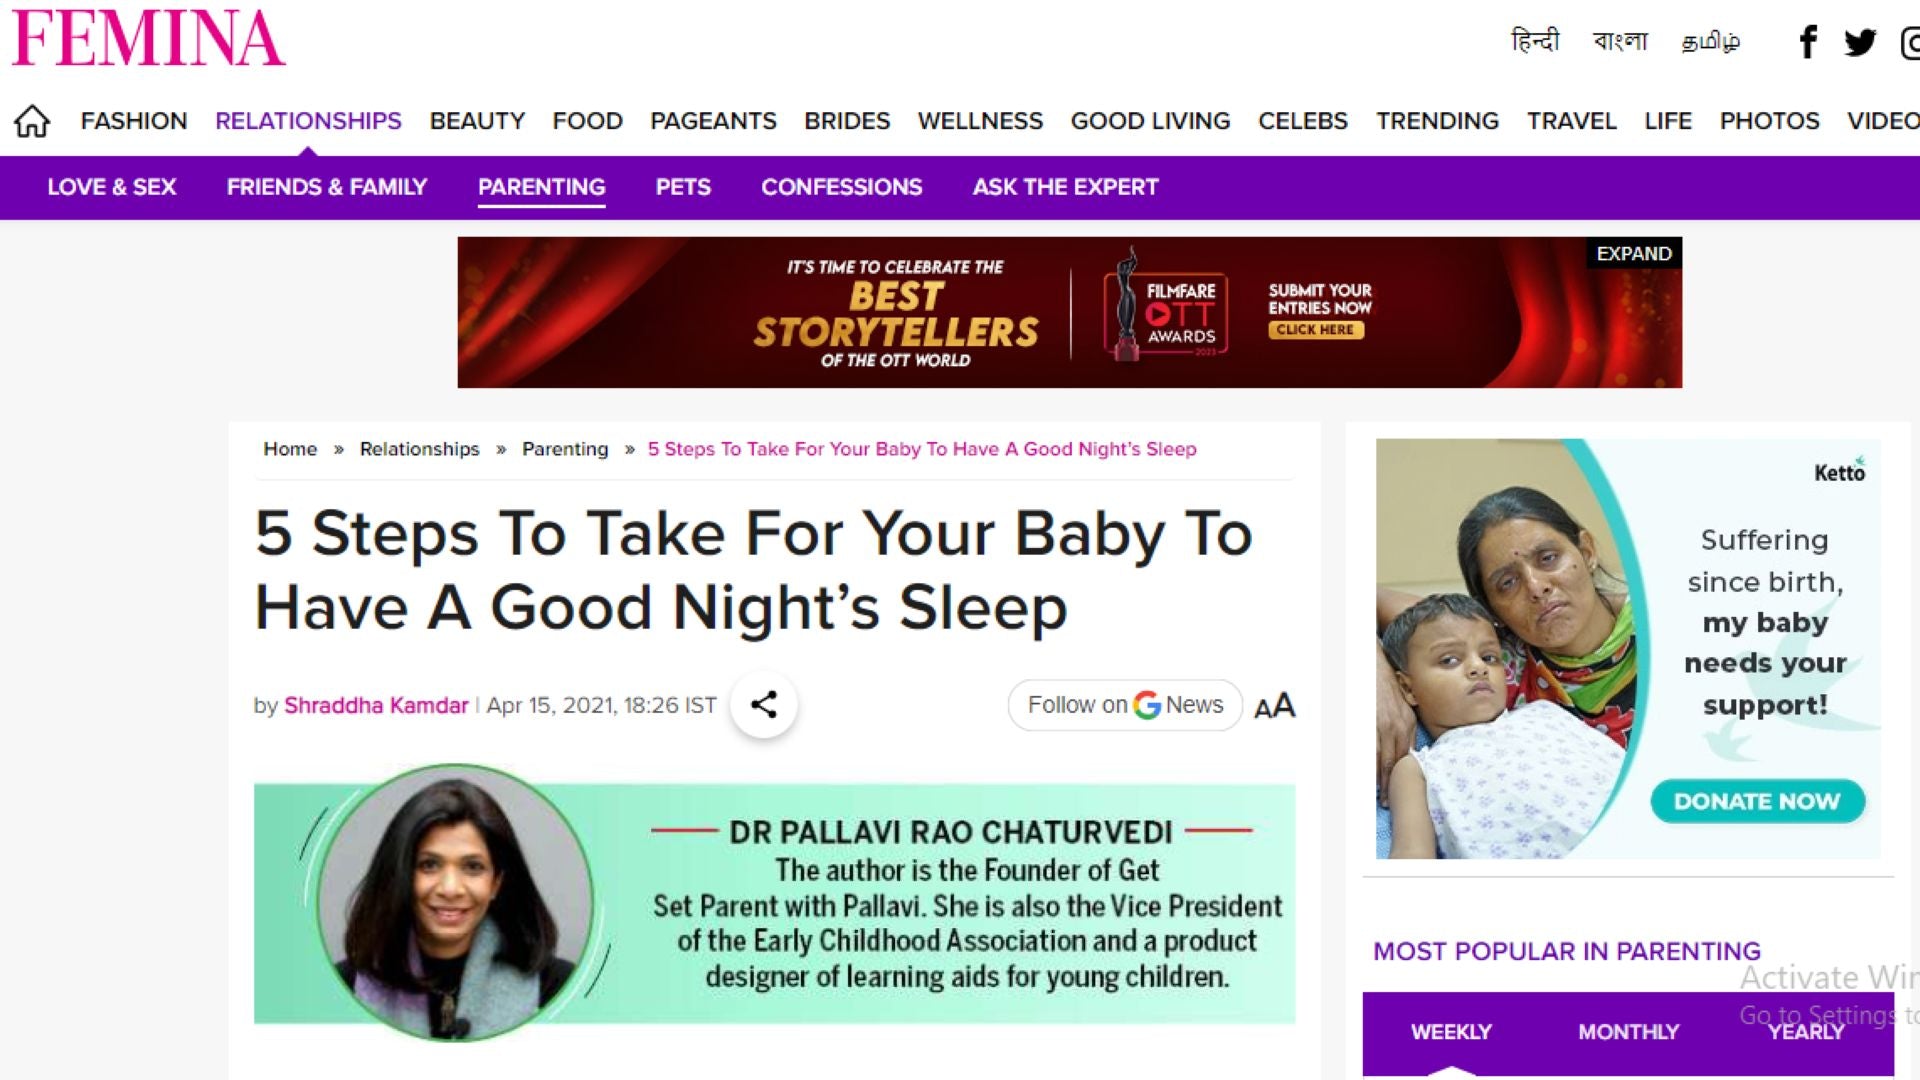This screenshot has height=1080, width=1920.
Task: Switch language to Hindi
Action: click(1535, 41)
